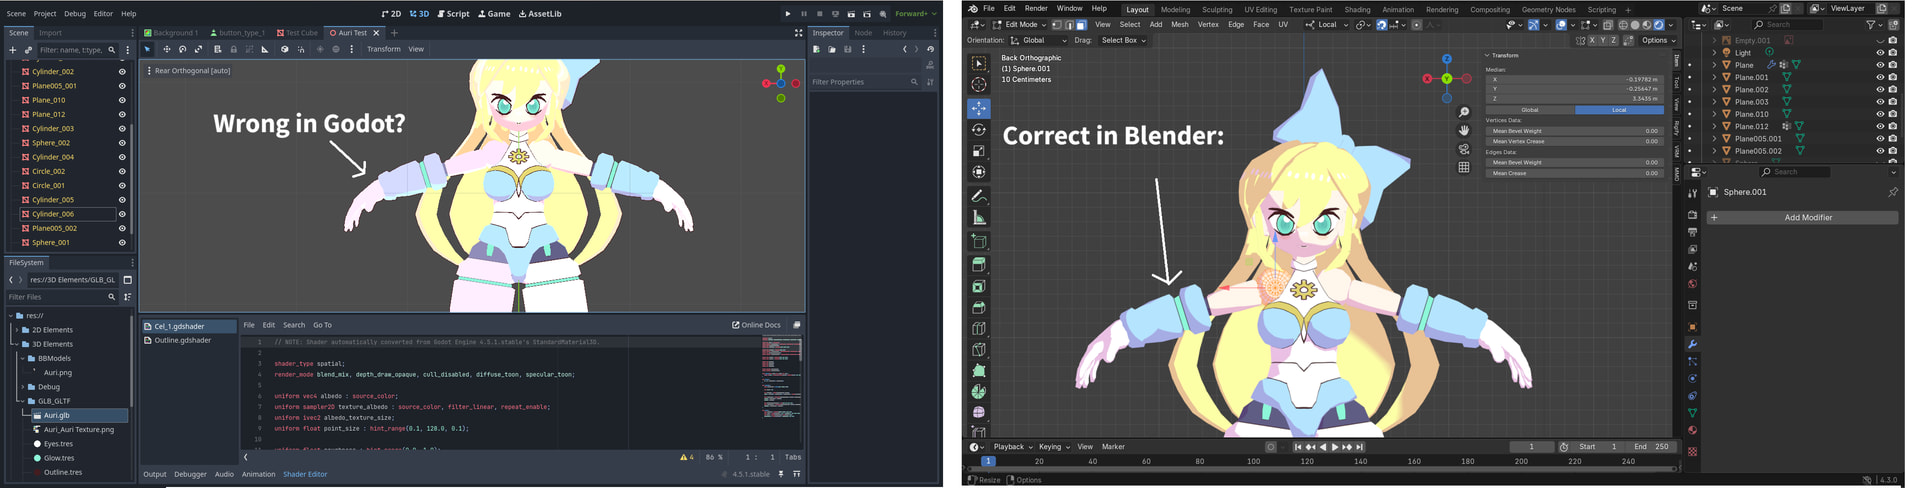Activate Godot's Select Mode arrow tool
The height and width of the screenshot is (488, 1920).
coord(147,49)
